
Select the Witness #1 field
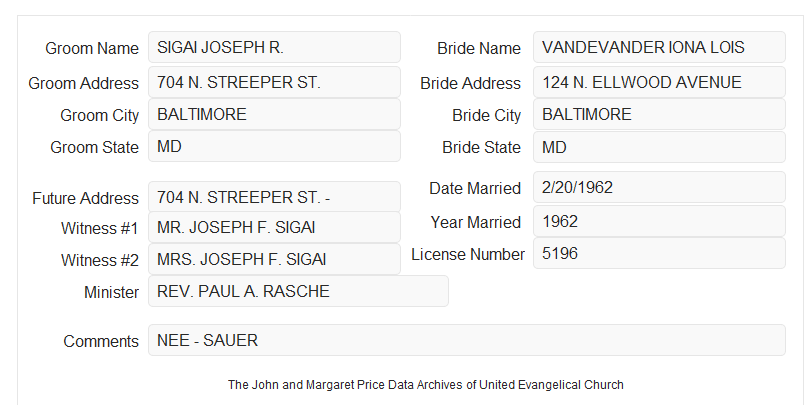[274, 227]
